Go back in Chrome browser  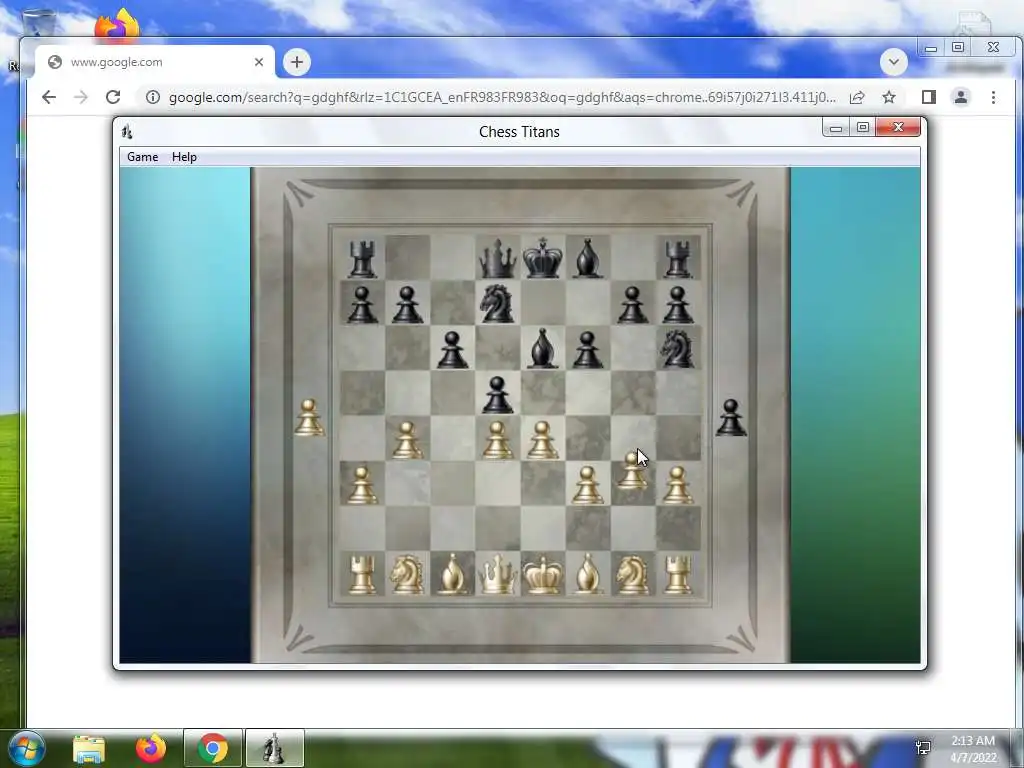tap(48, 97)
